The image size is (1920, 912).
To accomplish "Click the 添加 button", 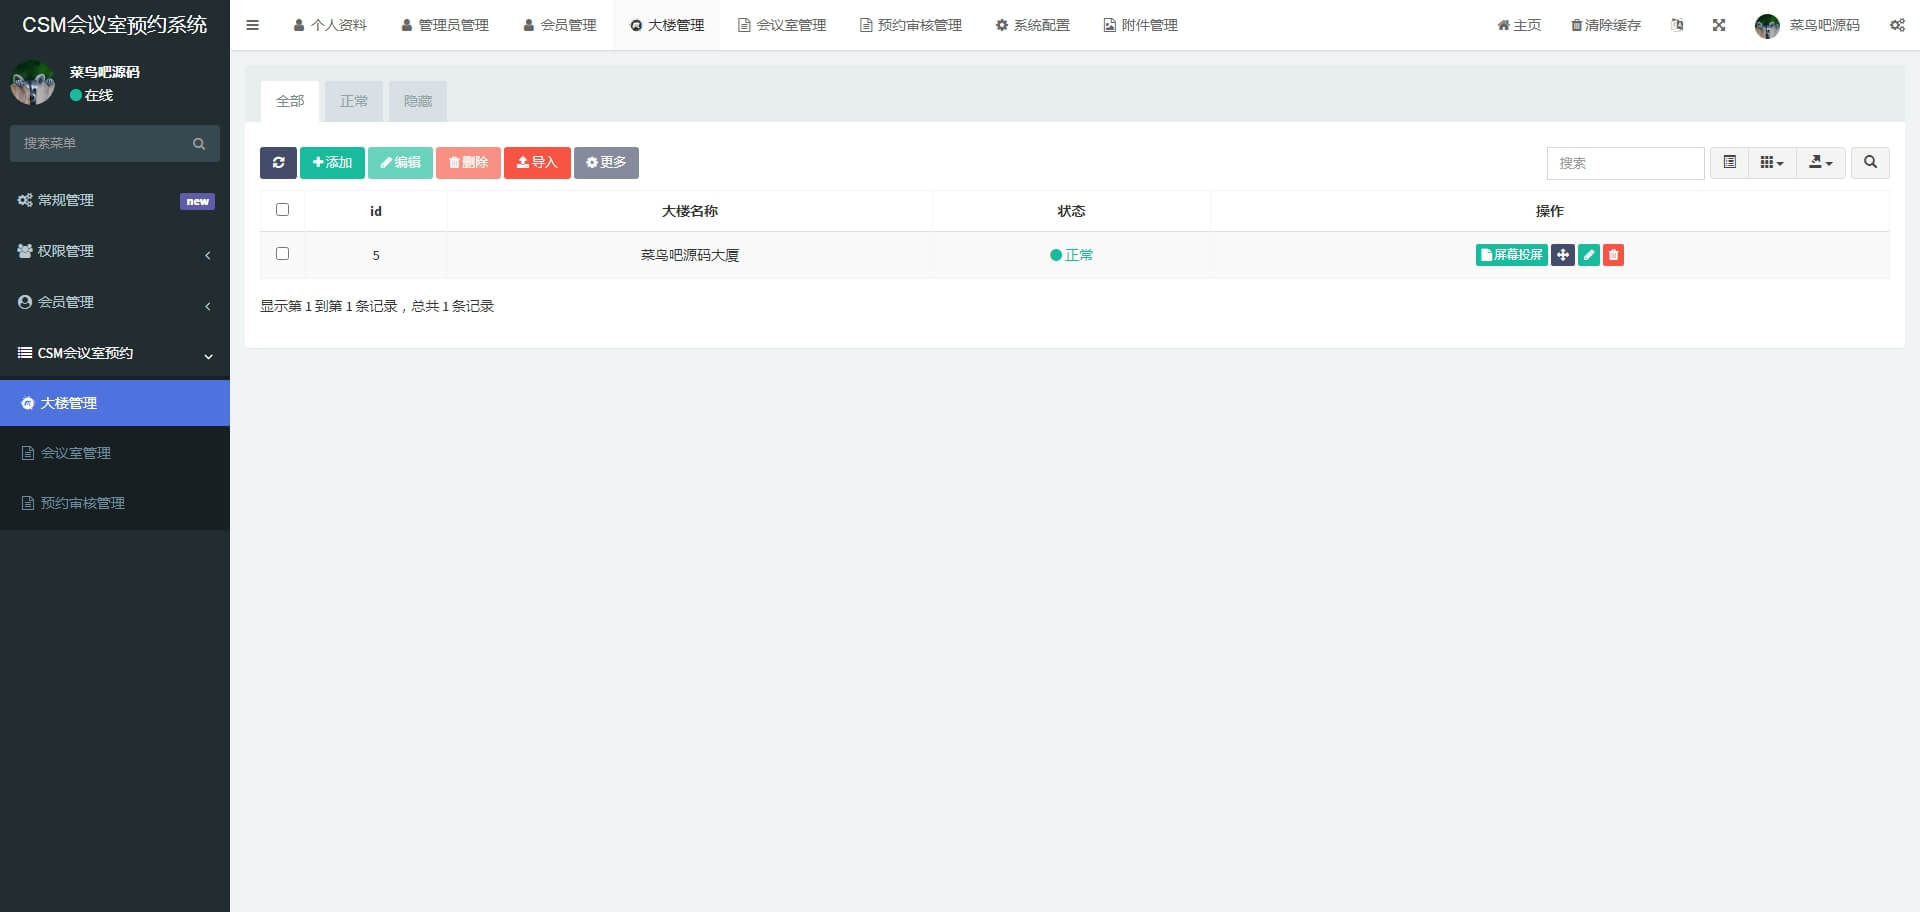I will tap(331, 162).
